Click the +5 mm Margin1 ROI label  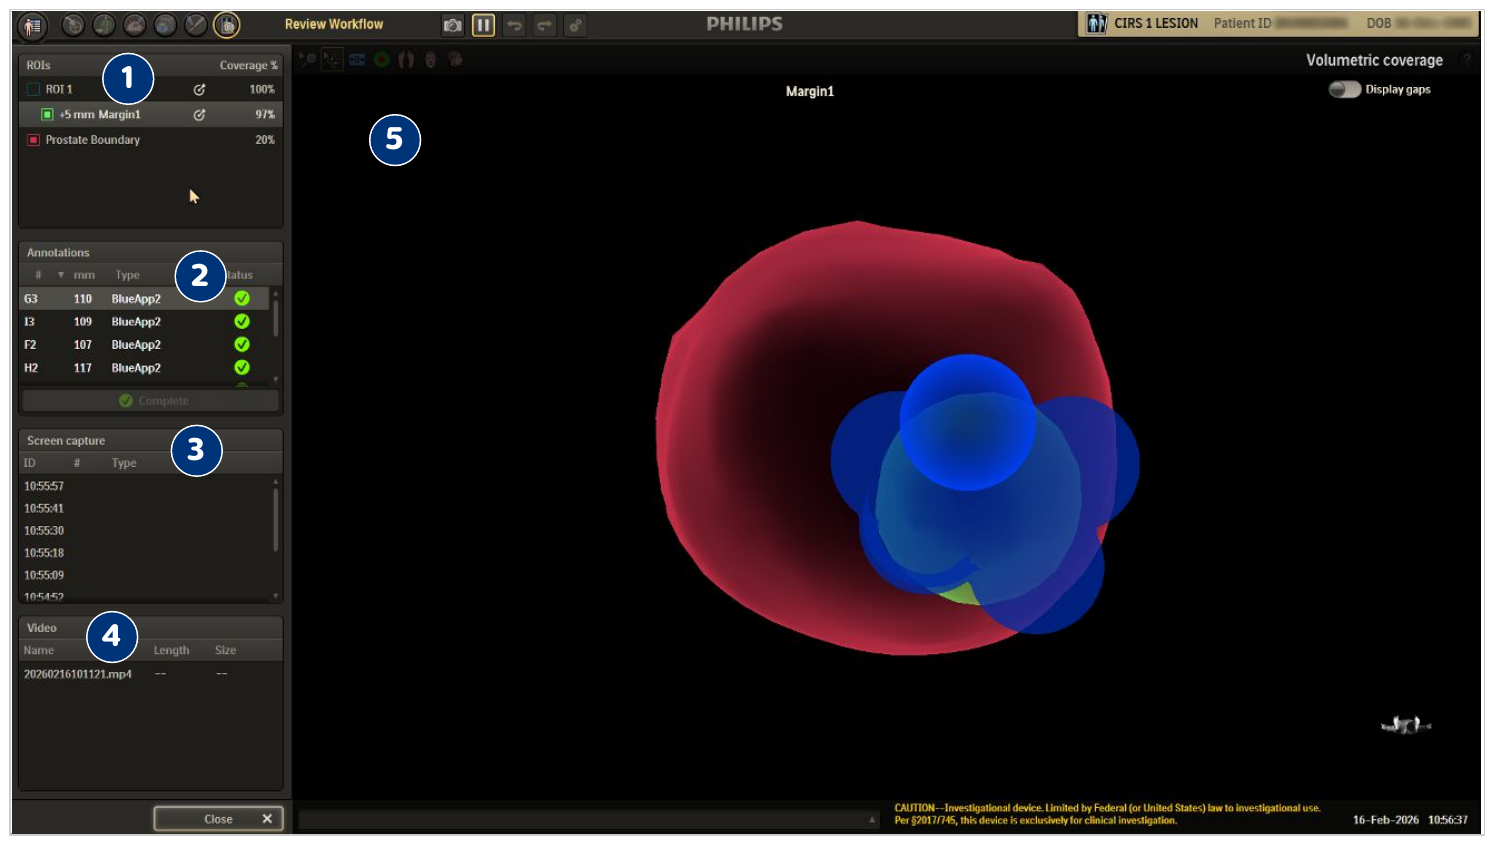pos(99,115)
